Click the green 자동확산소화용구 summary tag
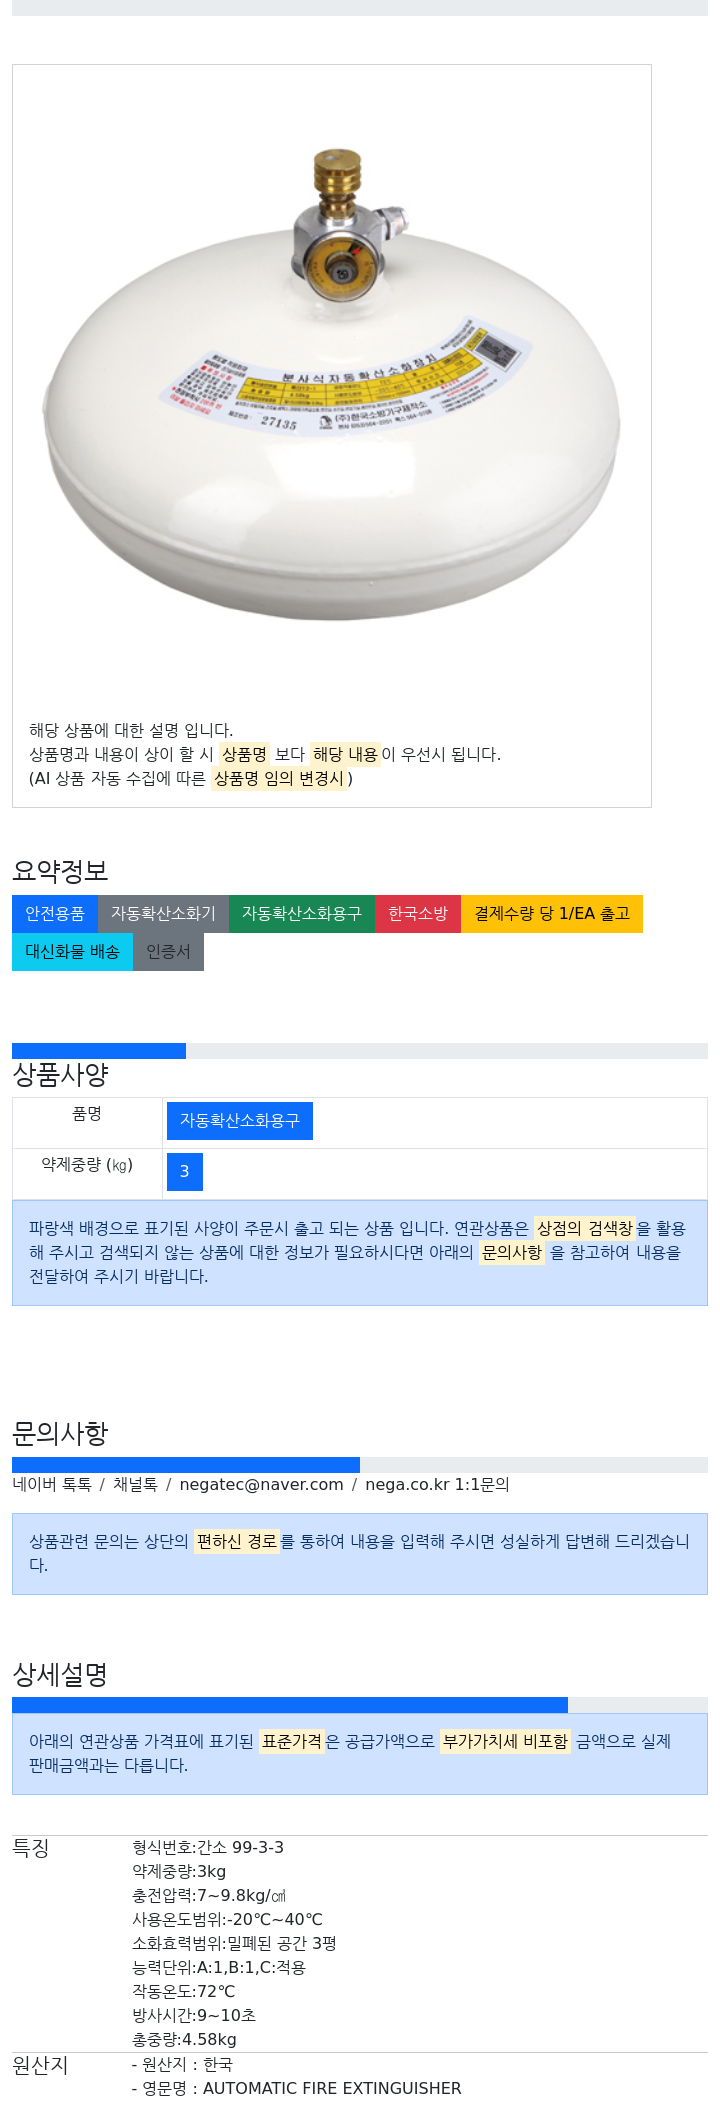Viewport: 720px width, 2101px height. click(x=302, y=914)
